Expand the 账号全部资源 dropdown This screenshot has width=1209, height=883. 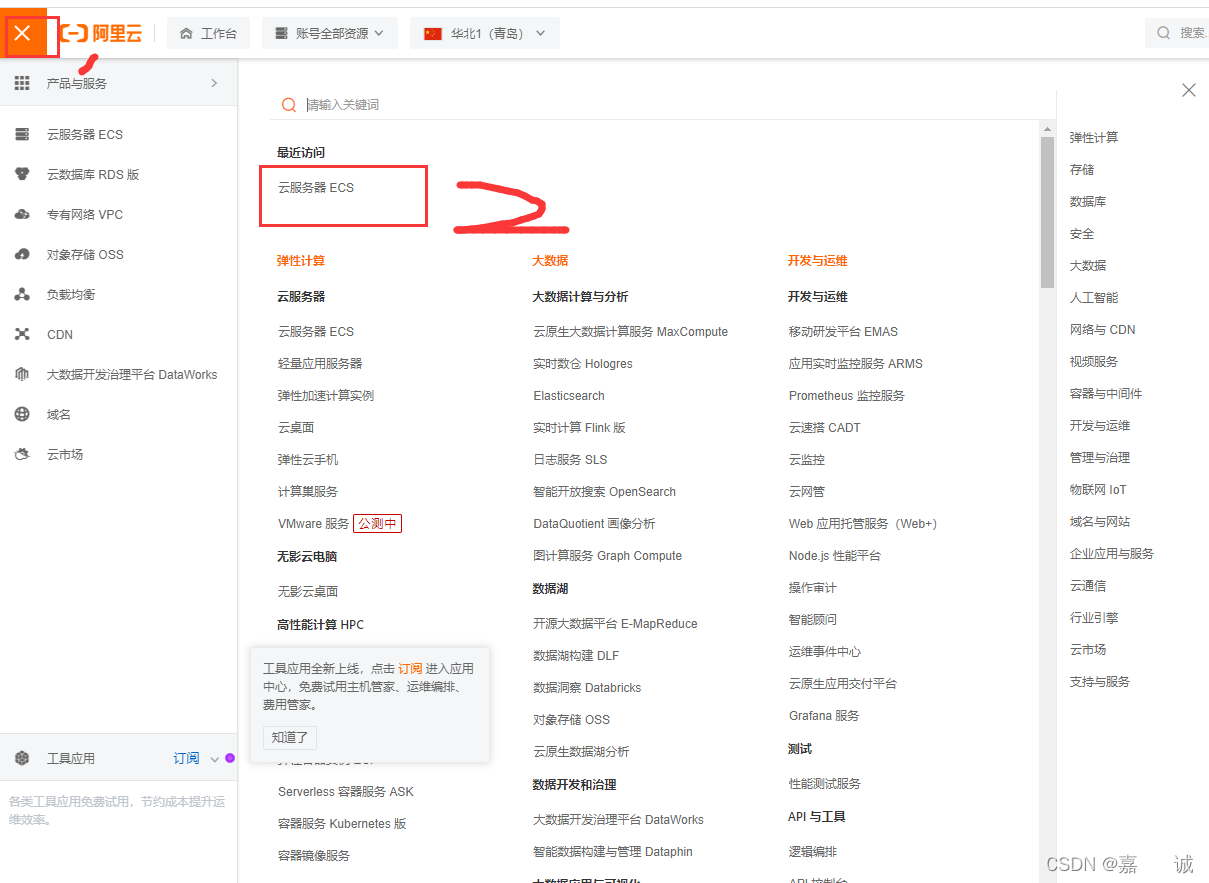[330, 32]
